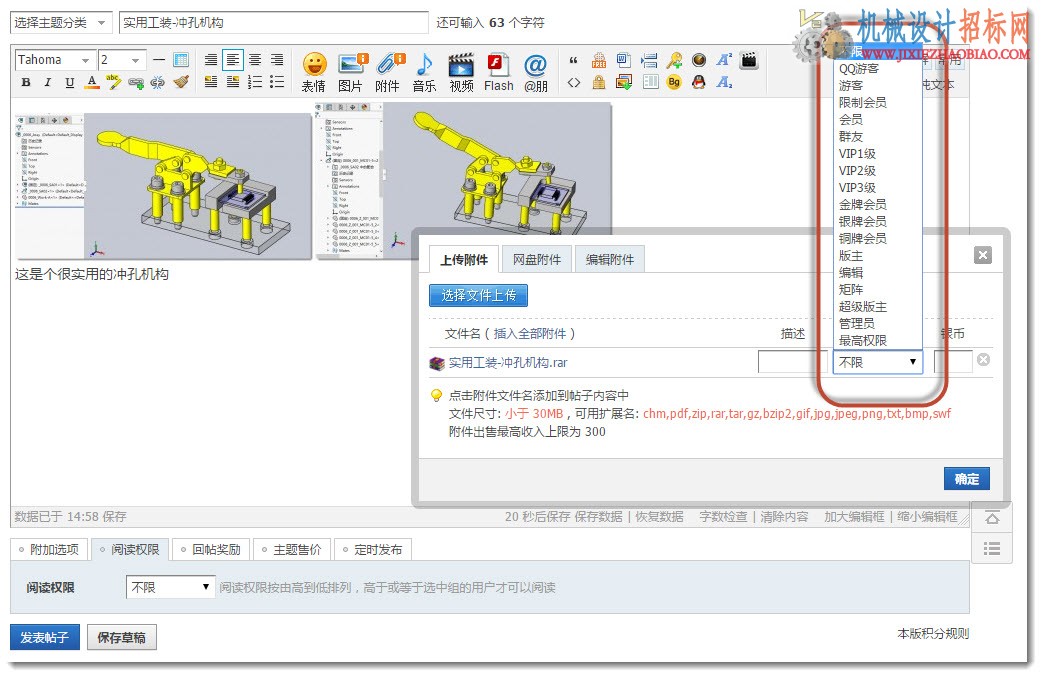The height and width of the screenshot is (677, 1042).
Task: Click the subscript A₂ icon
Action: point(724,82)
